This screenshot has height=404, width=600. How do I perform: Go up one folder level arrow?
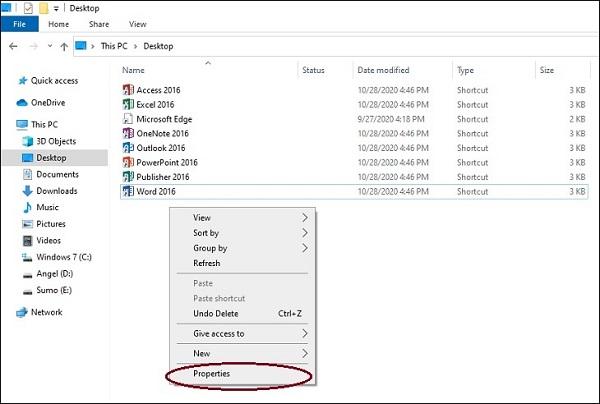tap(64, 47)
